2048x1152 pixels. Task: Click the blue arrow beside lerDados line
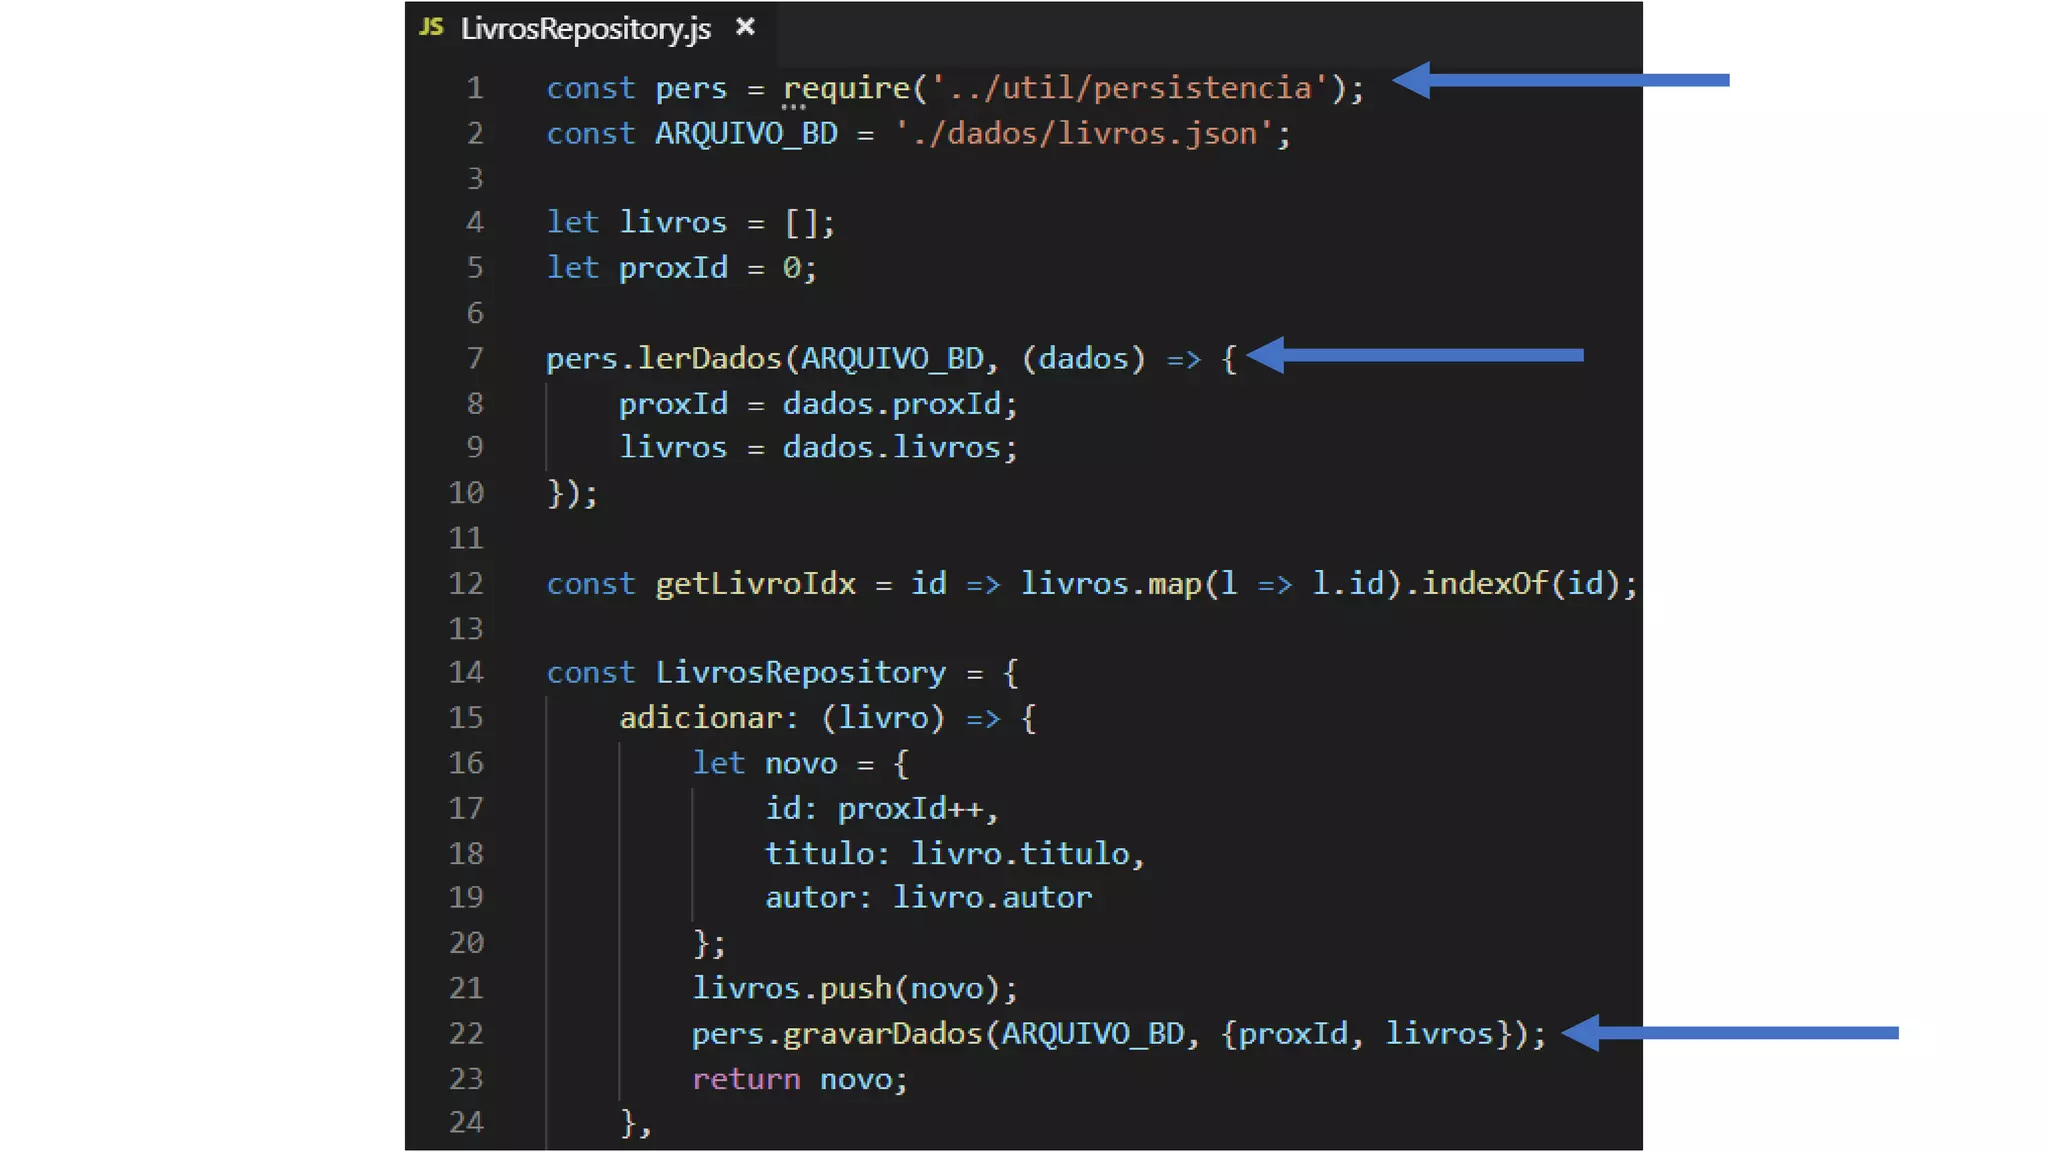[1415, 355]
